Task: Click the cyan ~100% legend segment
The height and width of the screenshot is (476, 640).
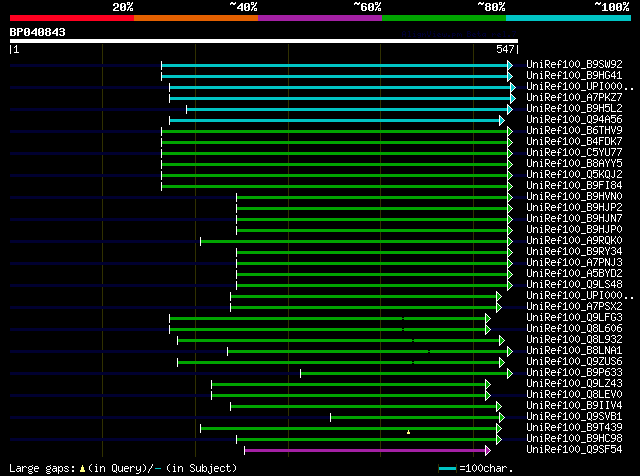Action: click(569, 18)
